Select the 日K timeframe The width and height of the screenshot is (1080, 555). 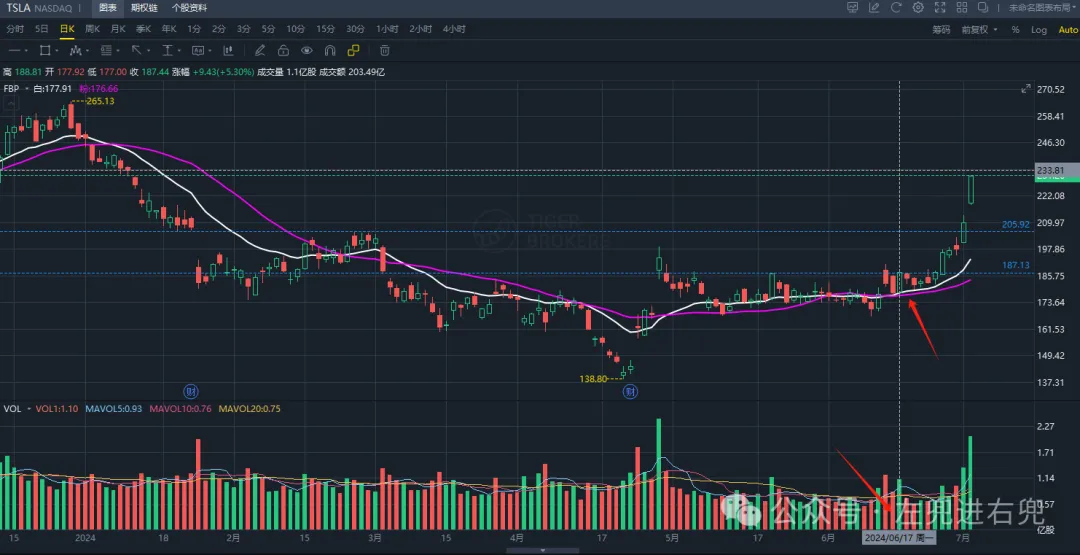(67, 30)
